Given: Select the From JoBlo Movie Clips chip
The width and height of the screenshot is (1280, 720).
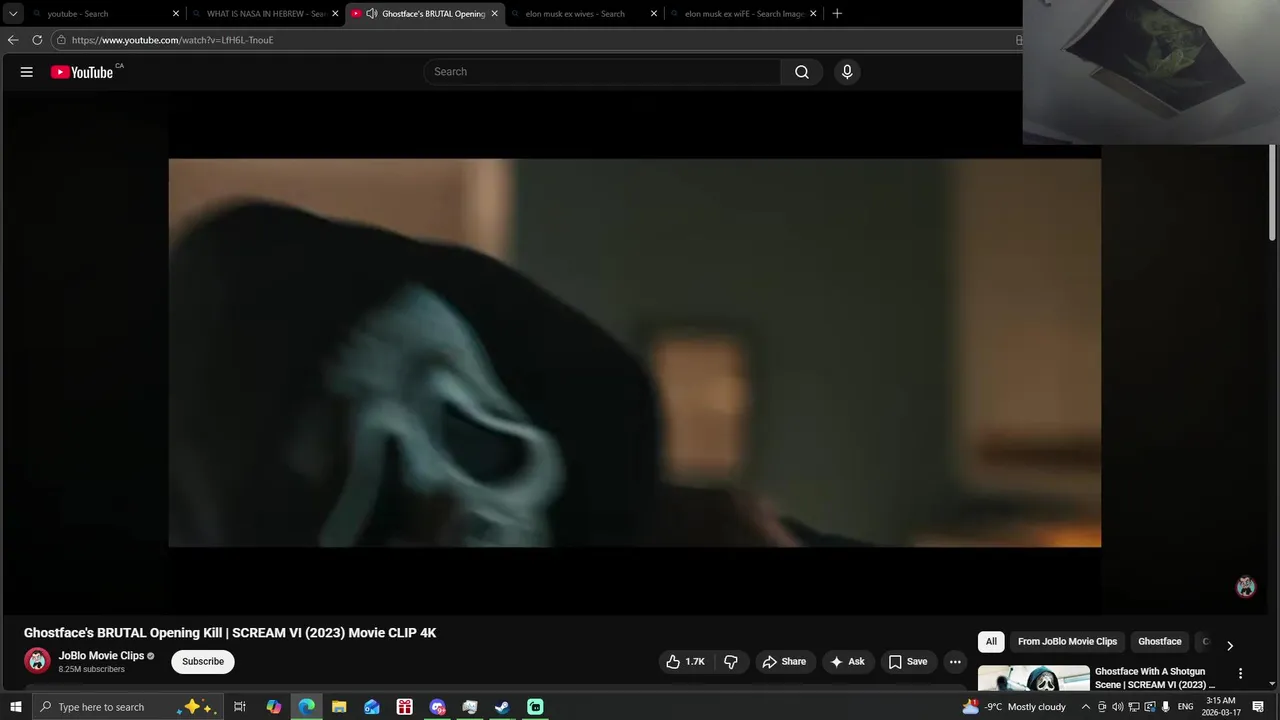Looking at the screenshot, I should [1067, 642].
